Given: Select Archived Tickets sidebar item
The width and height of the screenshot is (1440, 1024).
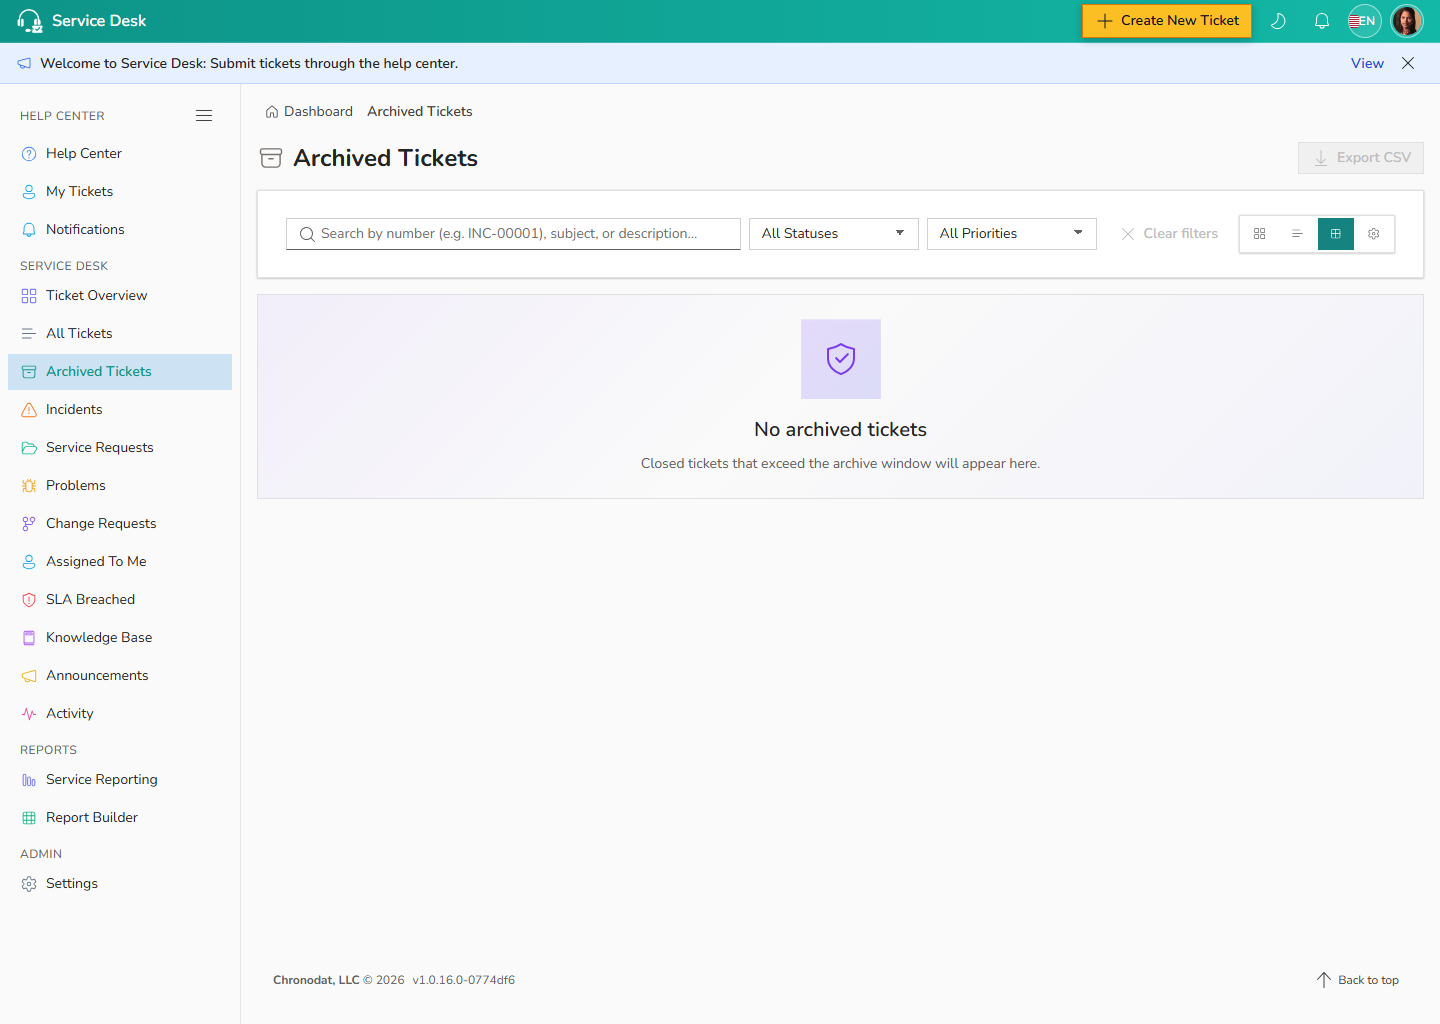Looking at the screenshot, I should tap(120, 371).
